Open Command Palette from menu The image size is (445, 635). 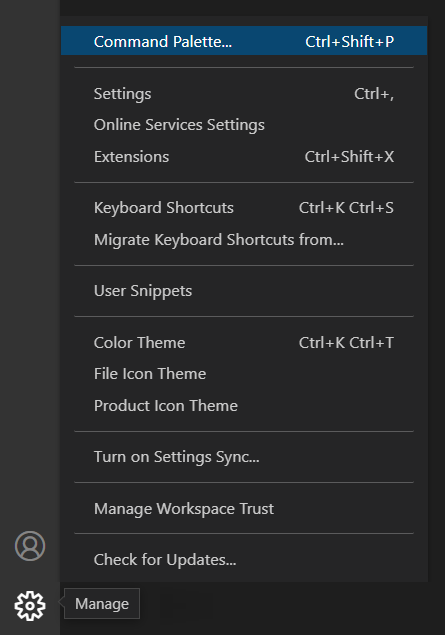244,40
